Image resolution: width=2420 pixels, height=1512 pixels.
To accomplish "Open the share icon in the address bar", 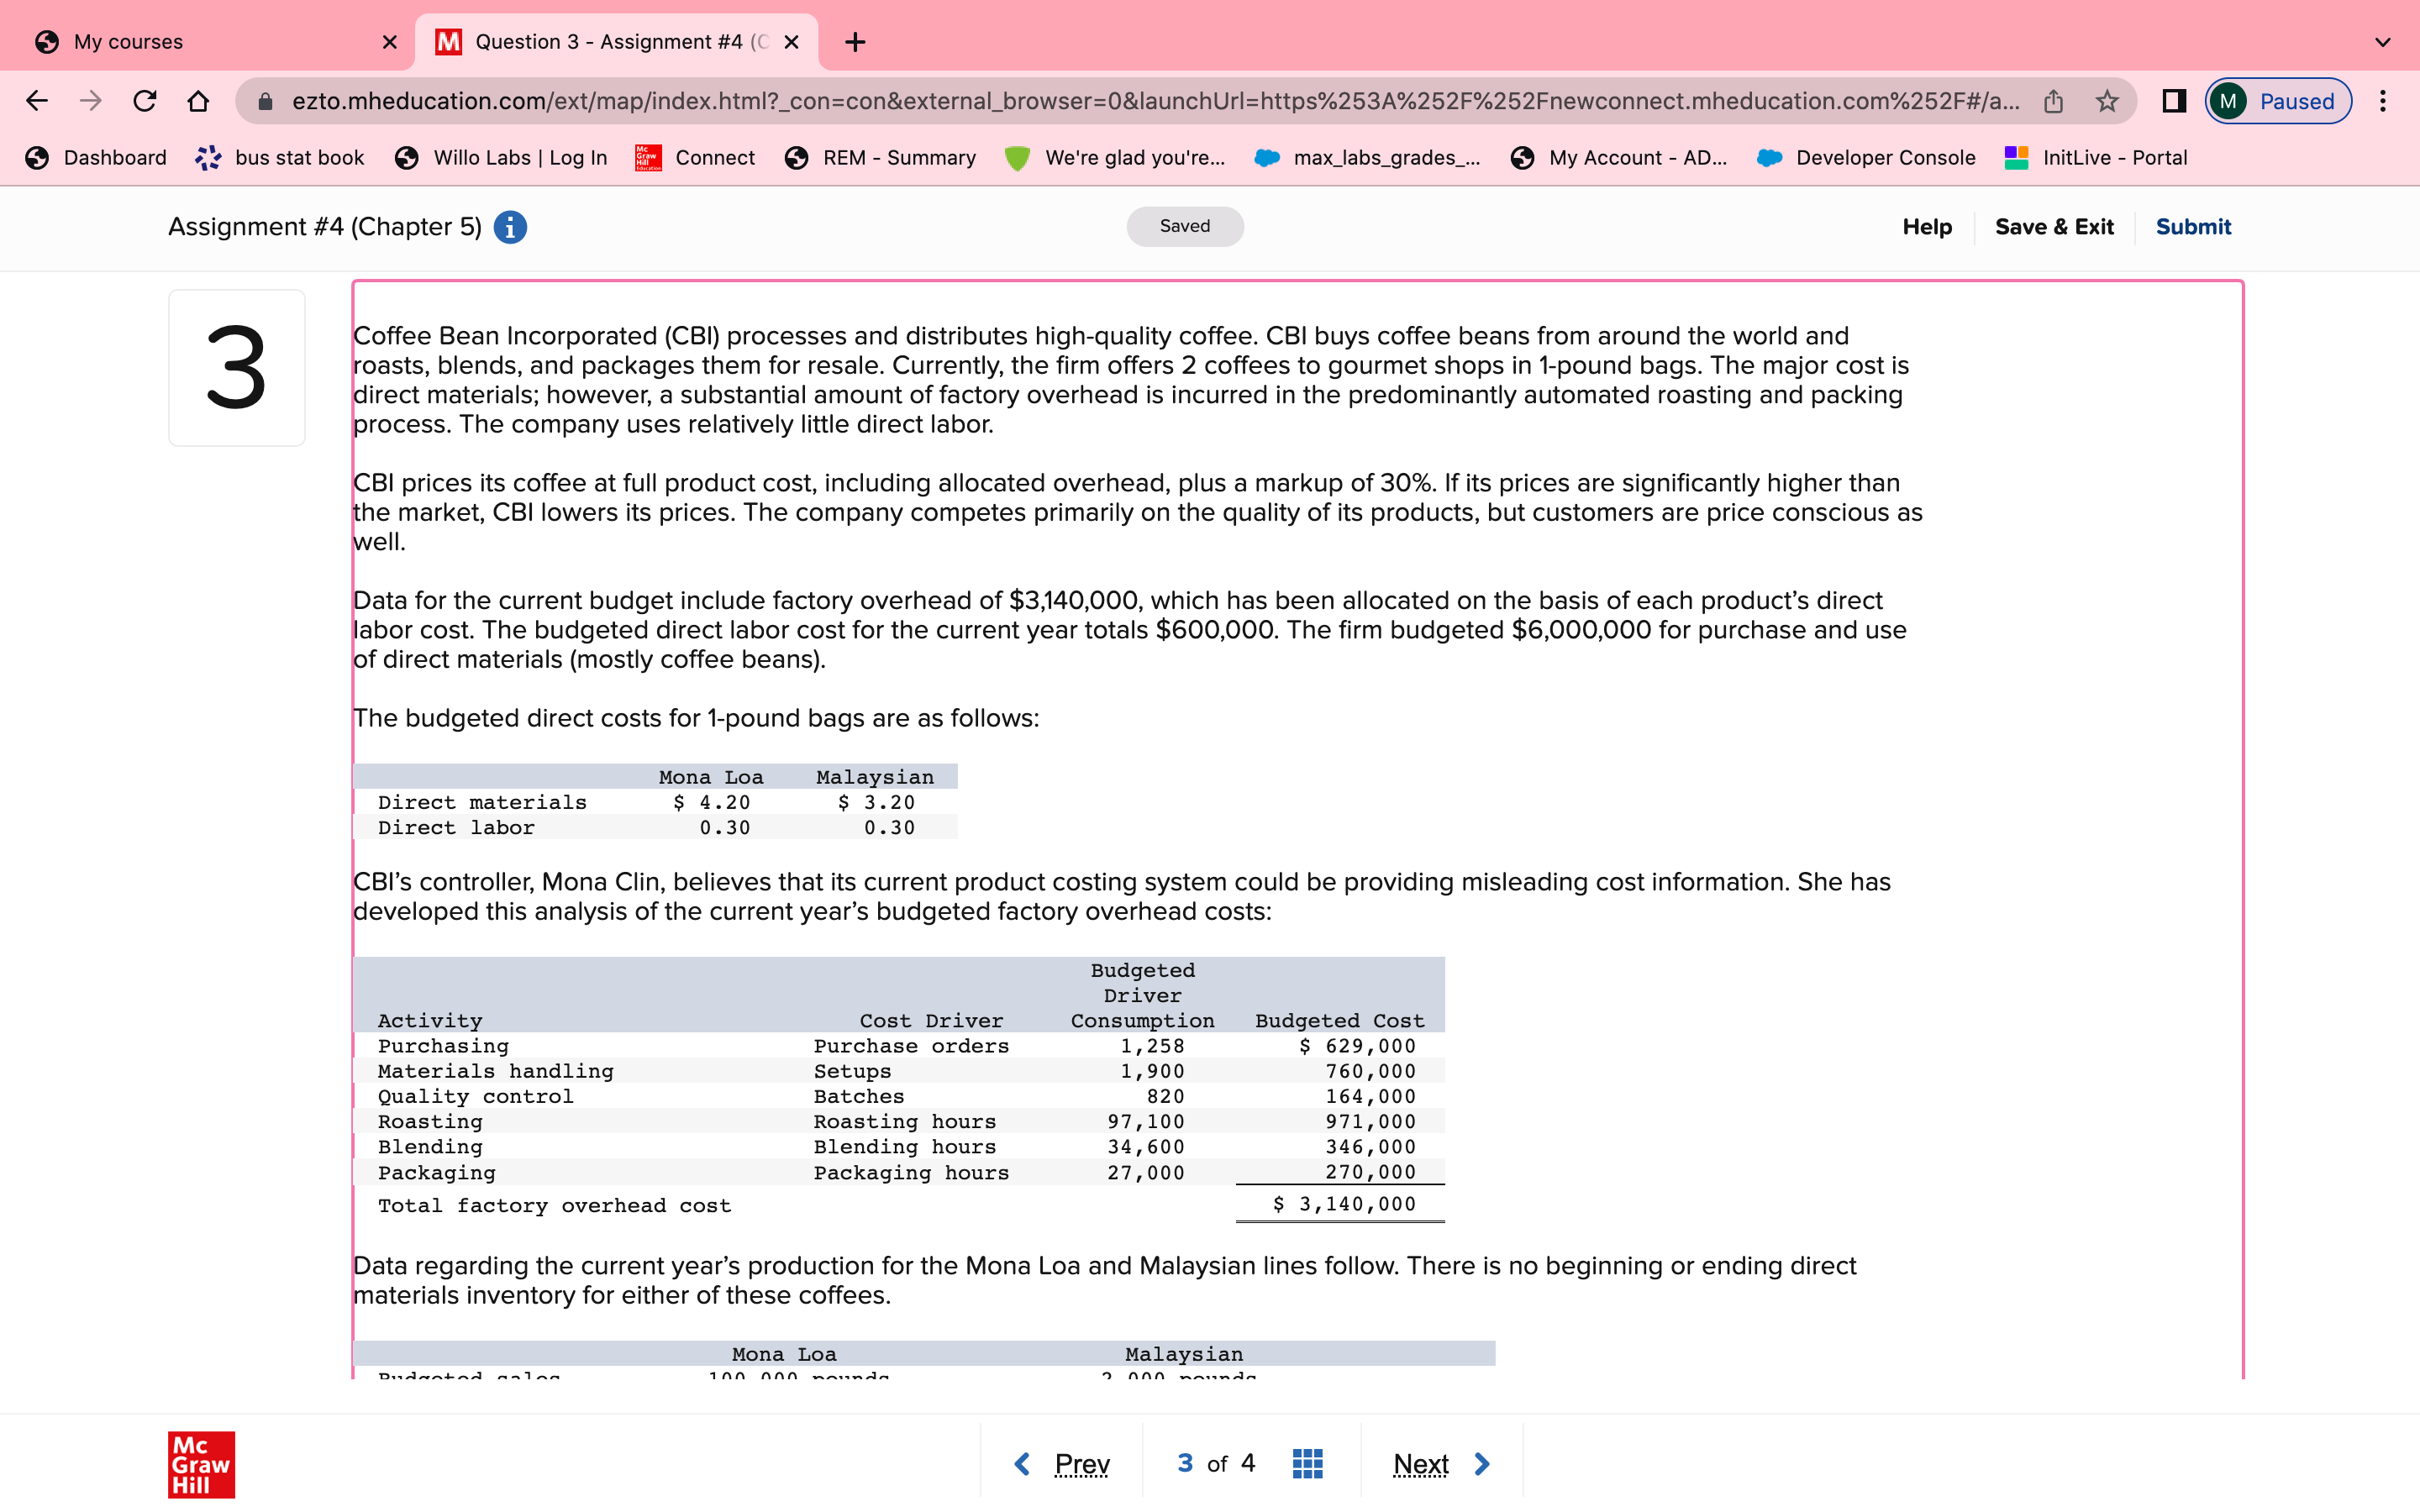I will [x=2054, y=100].
